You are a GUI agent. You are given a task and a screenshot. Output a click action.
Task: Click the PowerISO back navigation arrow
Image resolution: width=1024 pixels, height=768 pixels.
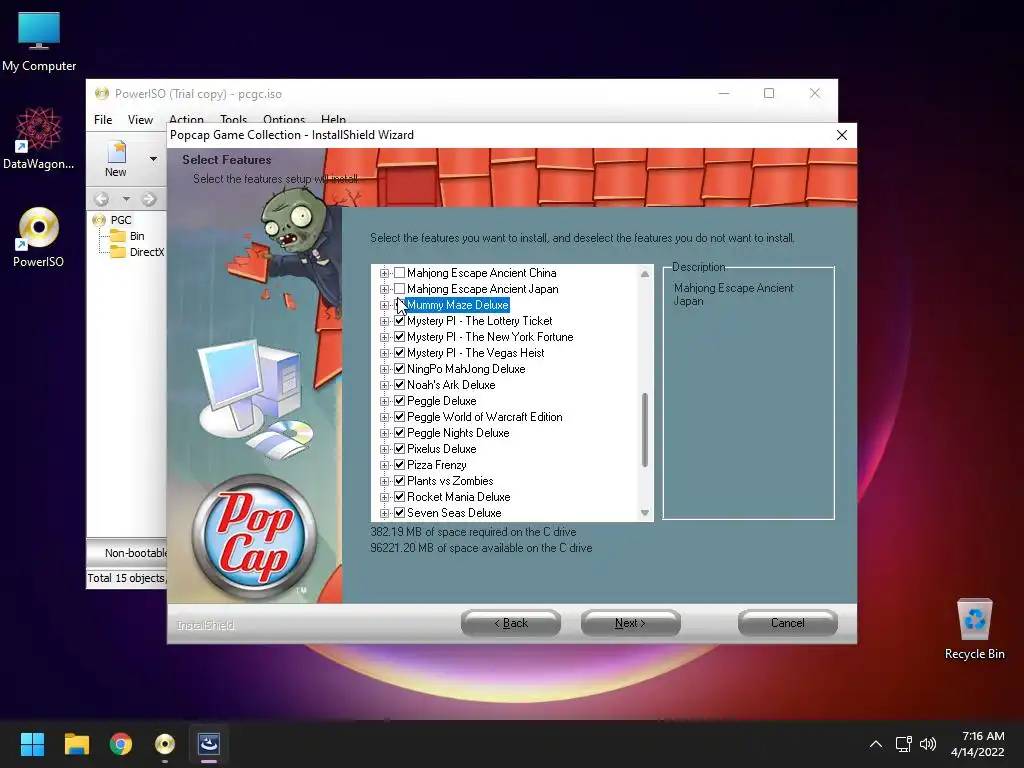[x=101, y=199]
